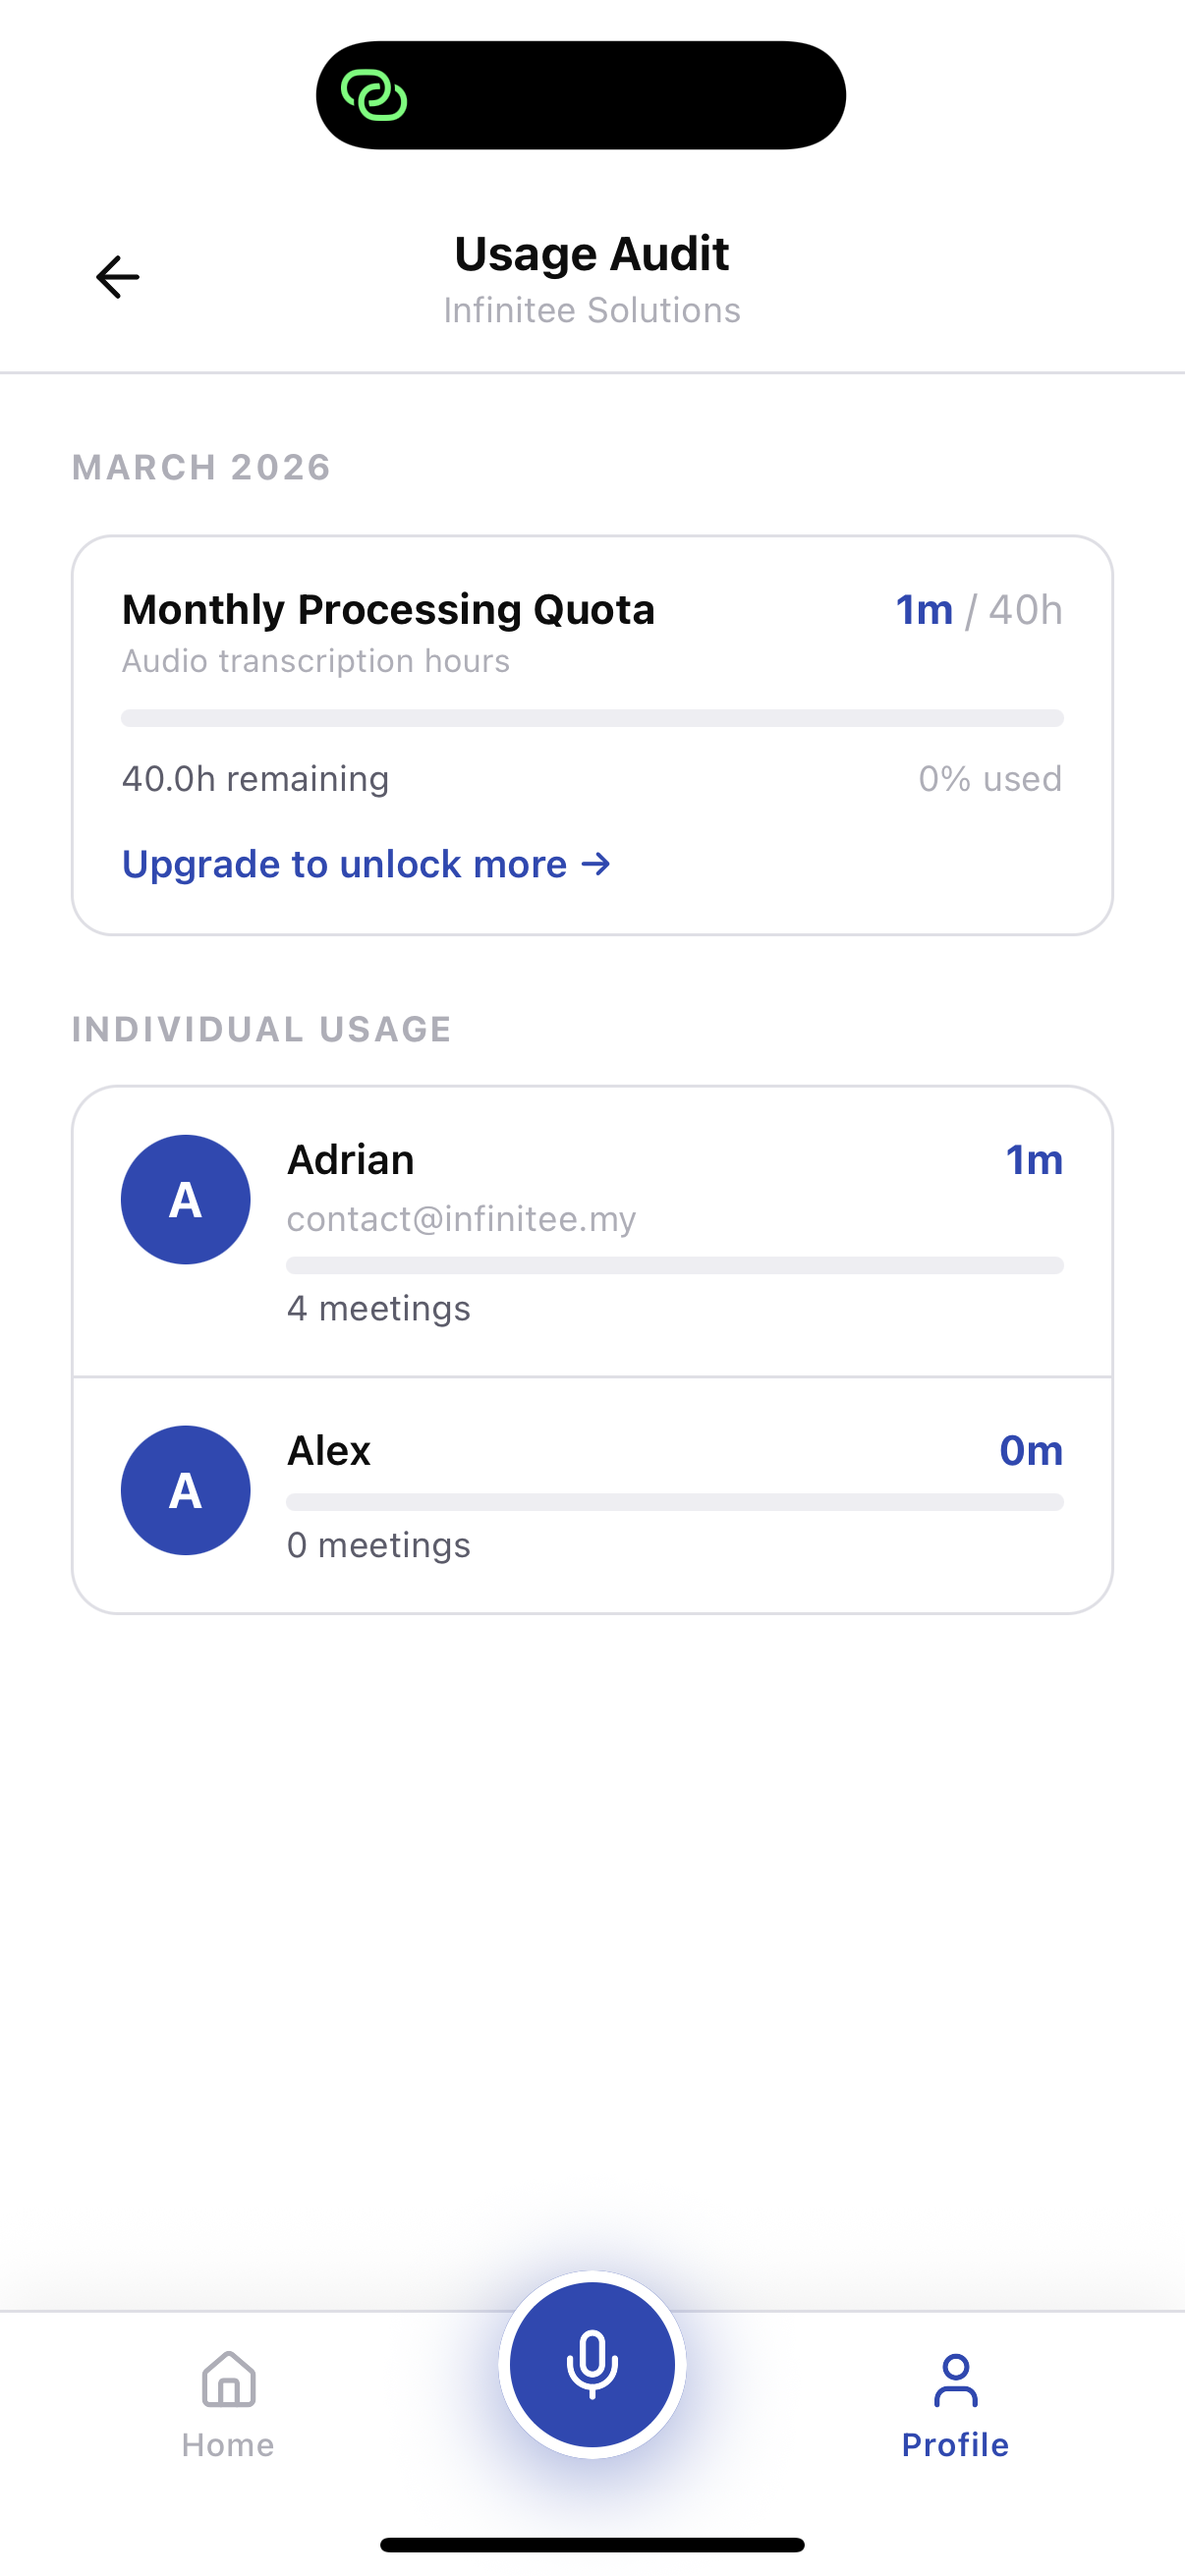1185x2576 pixels.
Task: Click Adrian's usage progress bar
Action: (x=674, y=1266)
